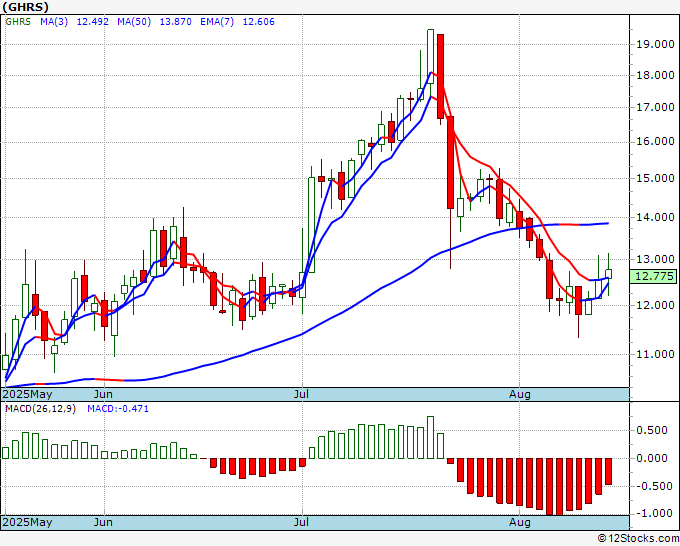Image resolution: width=680 pixels, height=546 pixels.
Task: Click the highest green candle near 19.000
Action: tap(430, 56)
